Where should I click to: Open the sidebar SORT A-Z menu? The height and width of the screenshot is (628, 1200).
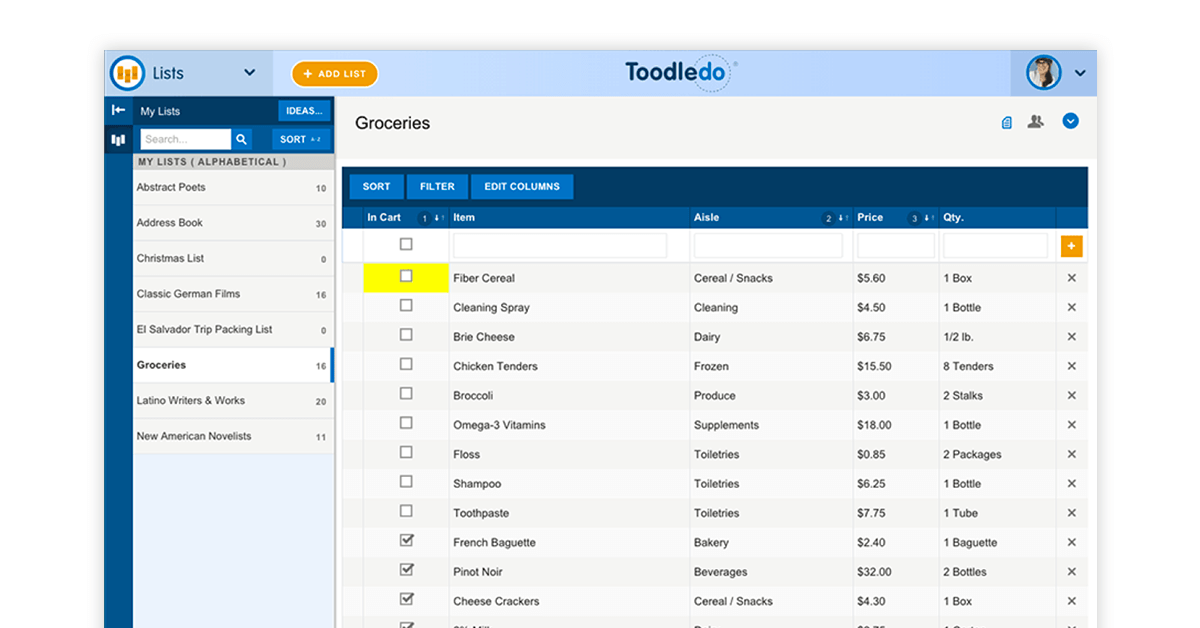[301, 139]
